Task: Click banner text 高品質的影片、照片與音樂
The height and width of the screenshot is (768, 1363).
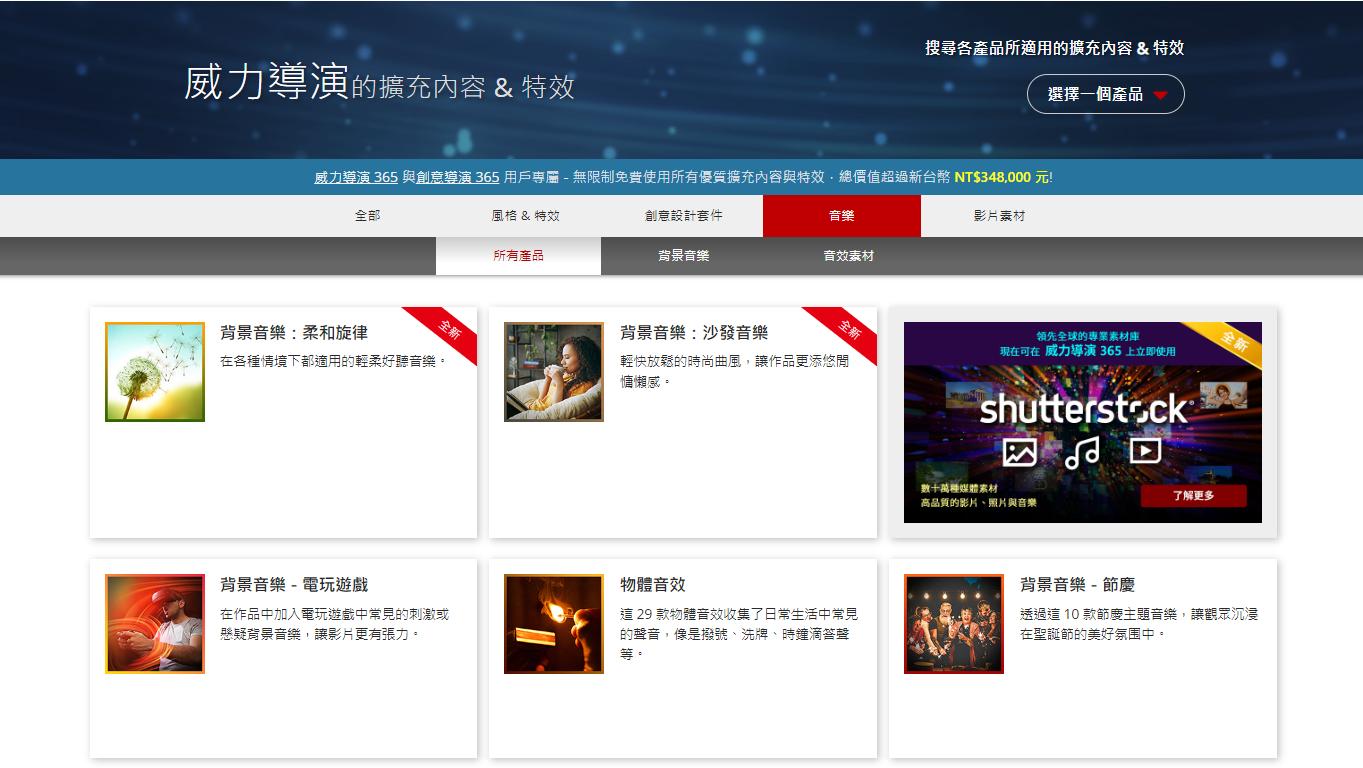Action: (x=979, y=503)
